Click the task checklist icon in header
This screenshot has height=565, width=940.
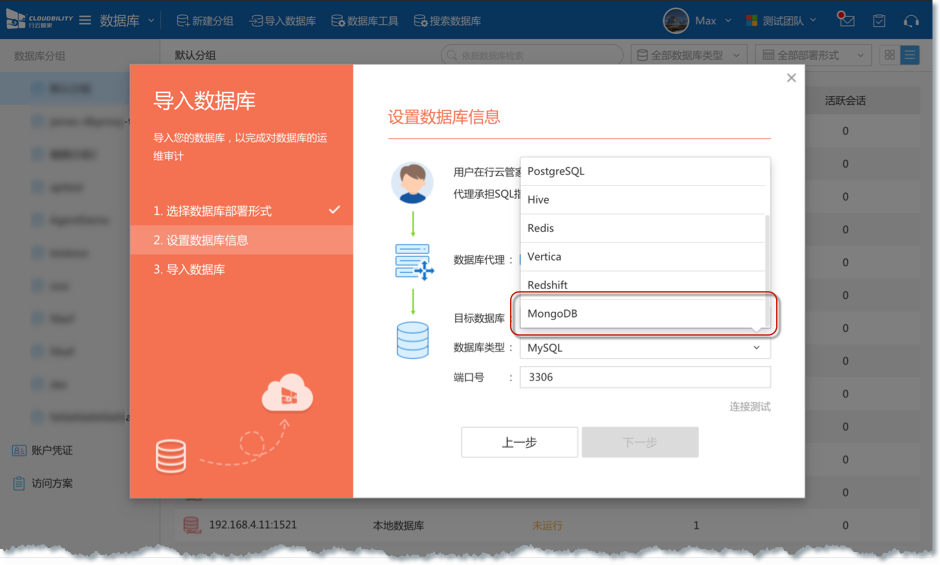pyautogui.click(x=879, y=21)
